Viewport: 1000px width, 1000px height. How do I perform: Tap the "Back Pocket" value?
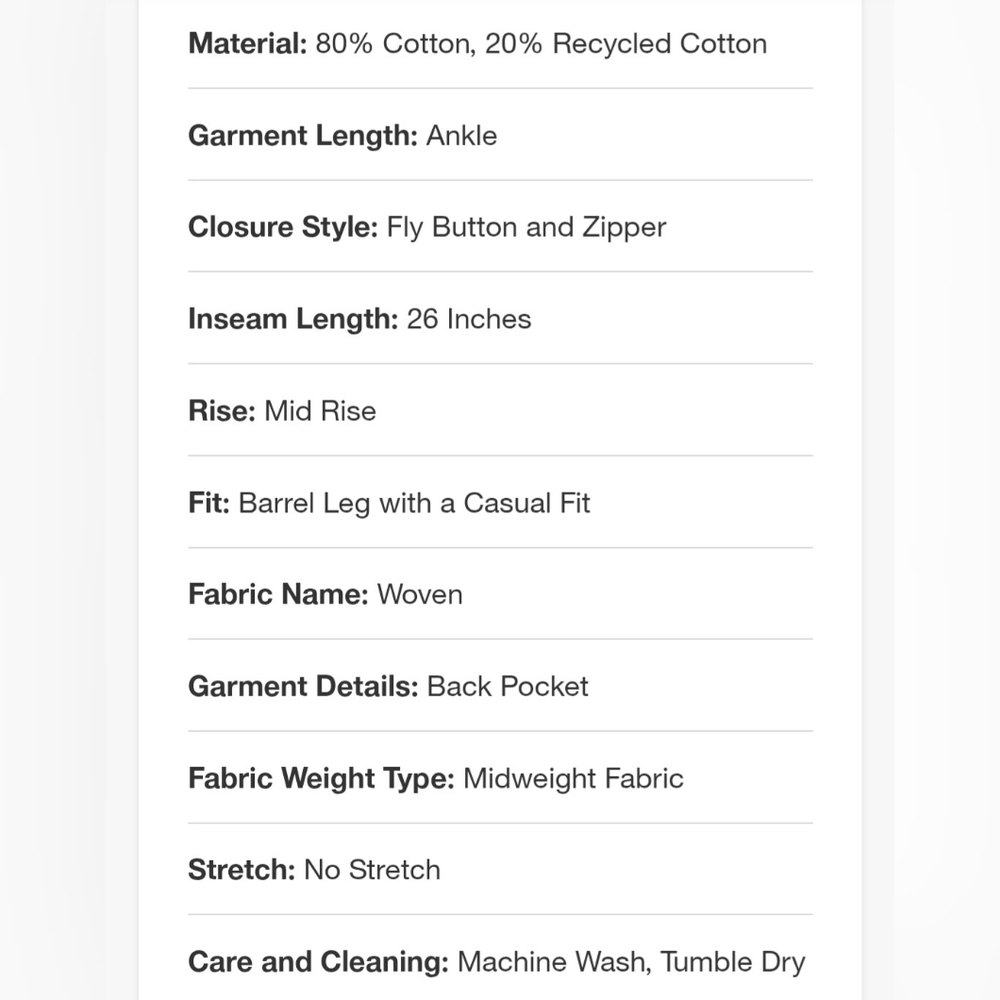click(x=507, y=686)
